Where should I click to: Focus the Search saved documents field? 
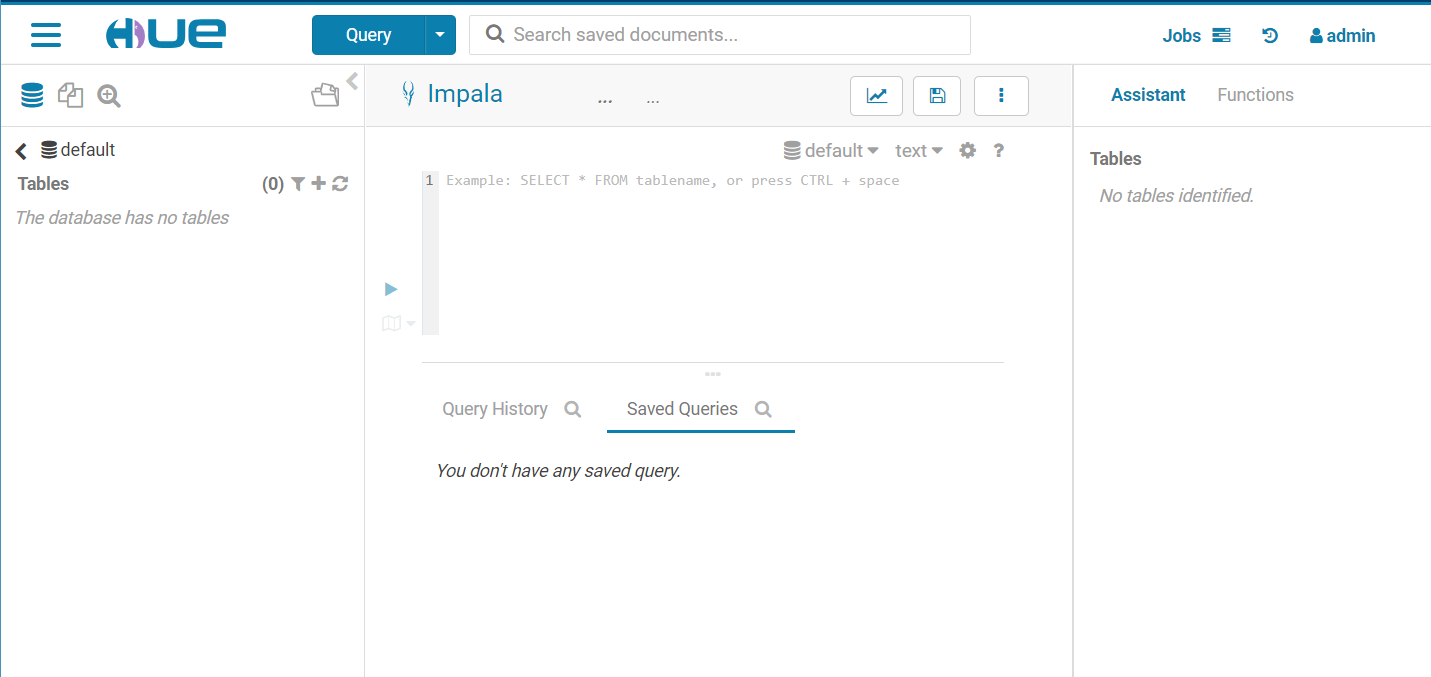tap(720, 35)
